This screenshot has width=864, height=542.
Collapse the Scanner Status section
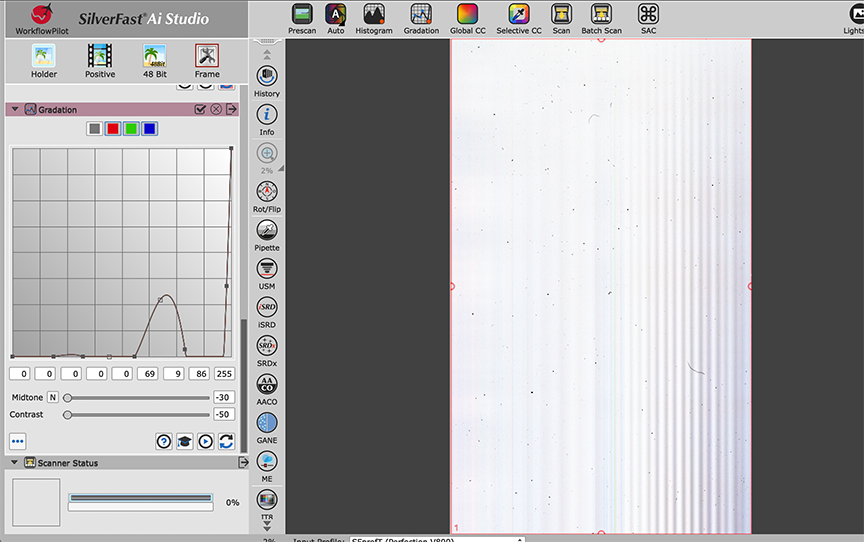[x=15, y=463]
